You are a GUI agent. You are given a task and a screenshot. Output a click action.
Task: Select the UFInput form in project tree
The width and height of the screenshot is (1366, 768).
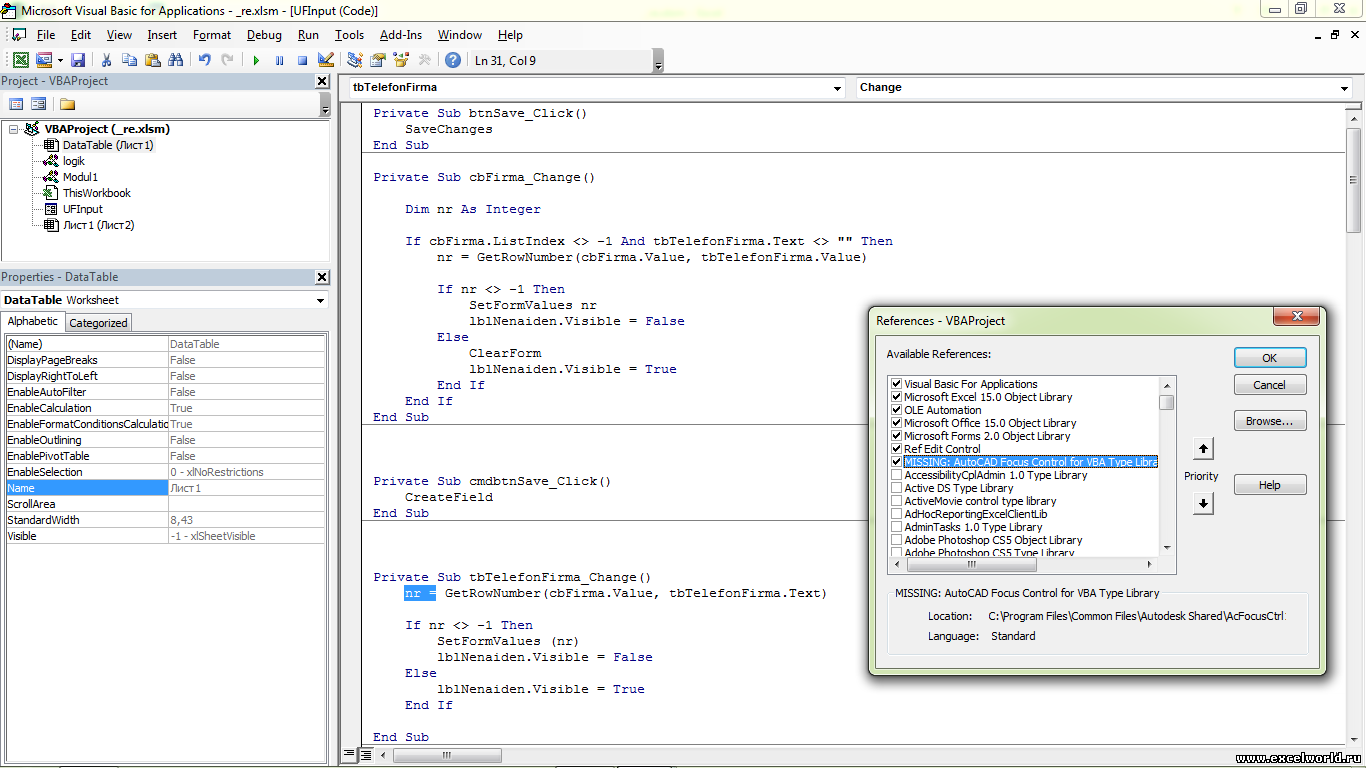tap(82, 209)
